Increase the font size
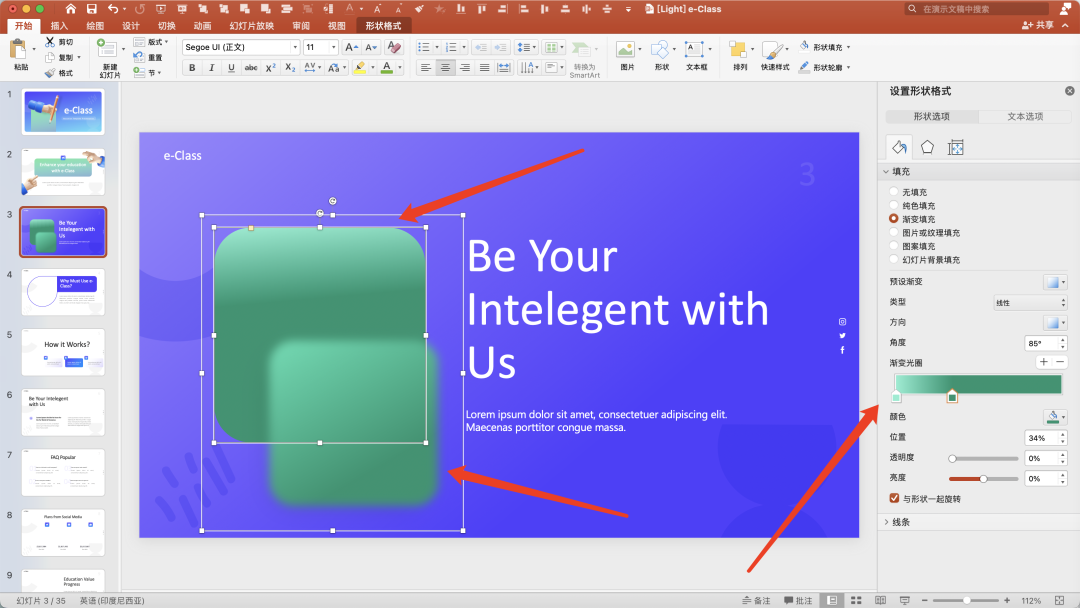 351,47
